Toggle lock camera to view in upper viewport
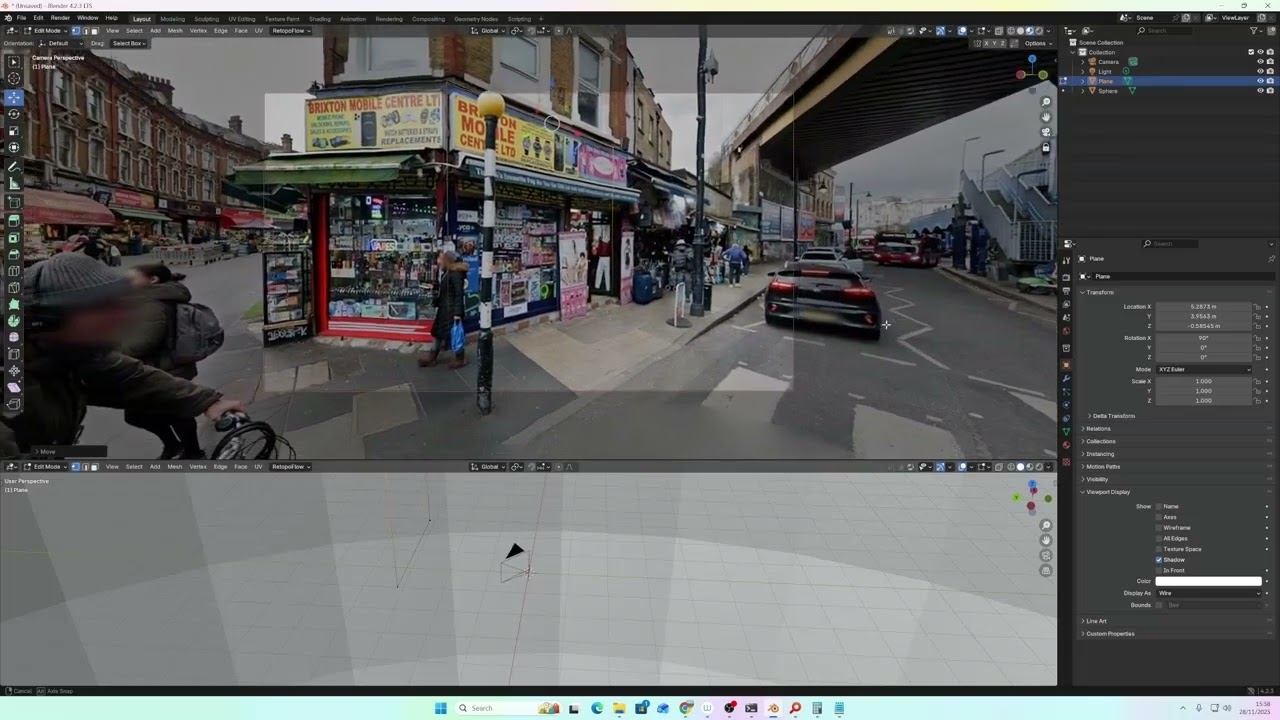This screenshot has height=720, width=1280. (x=1046, y=147)
